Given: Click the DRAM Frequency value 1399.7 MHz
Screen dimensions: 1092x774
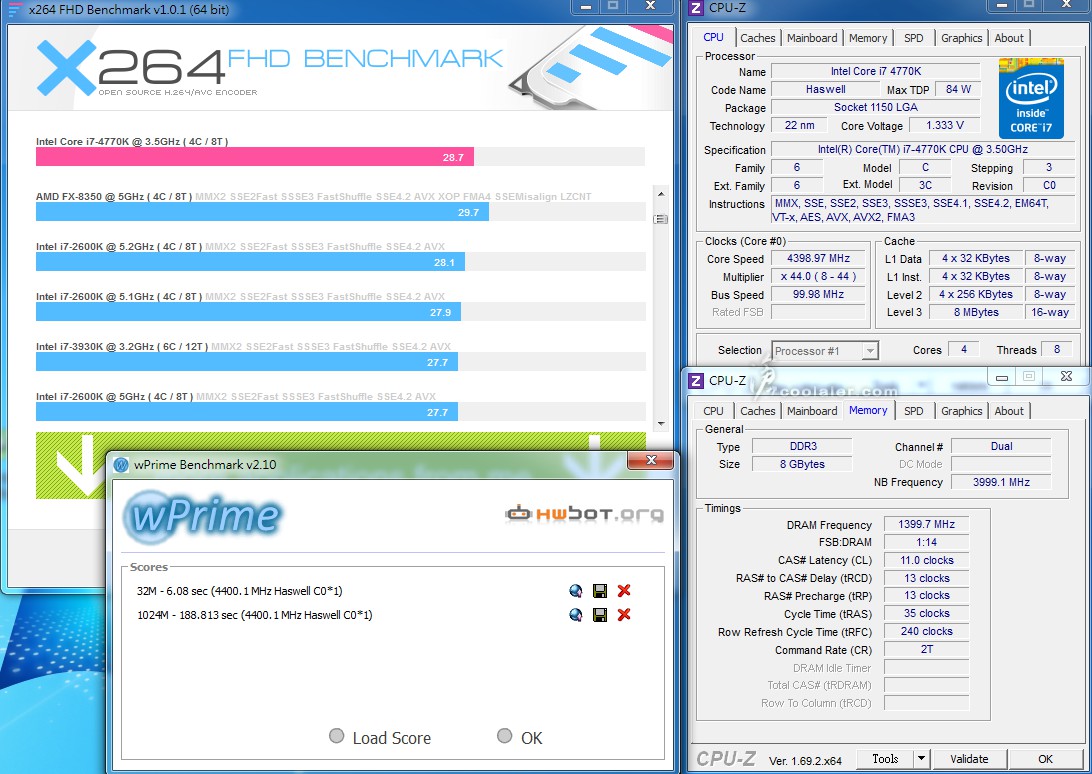Looking at the screenshot, I should [x=926, y=525].
